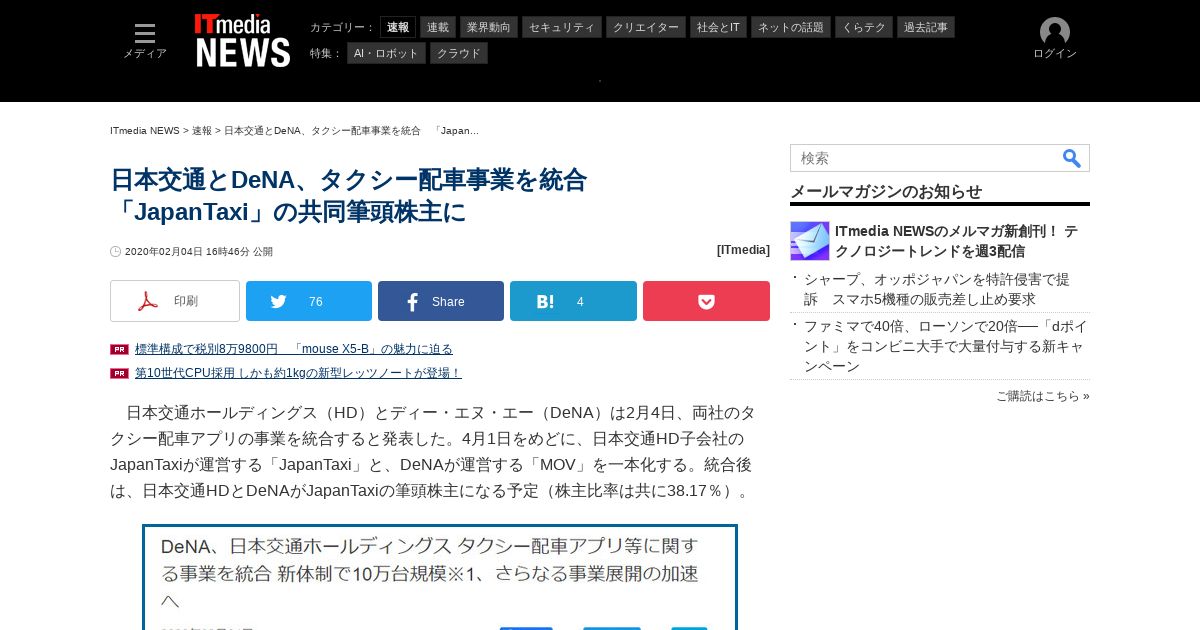
Task: Click the article headline text
Action: (348, 196)
